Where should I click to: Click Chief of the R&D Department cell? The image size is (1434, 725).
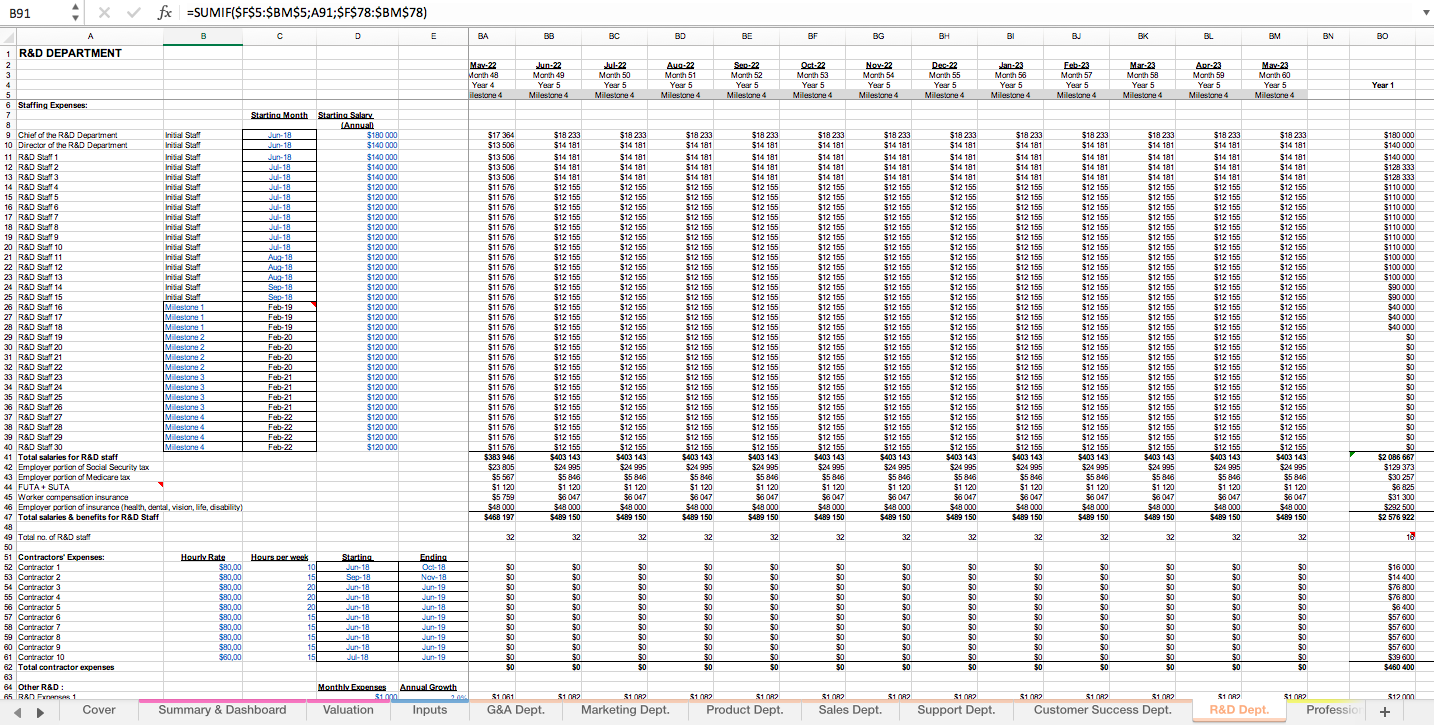pos(67,135)
